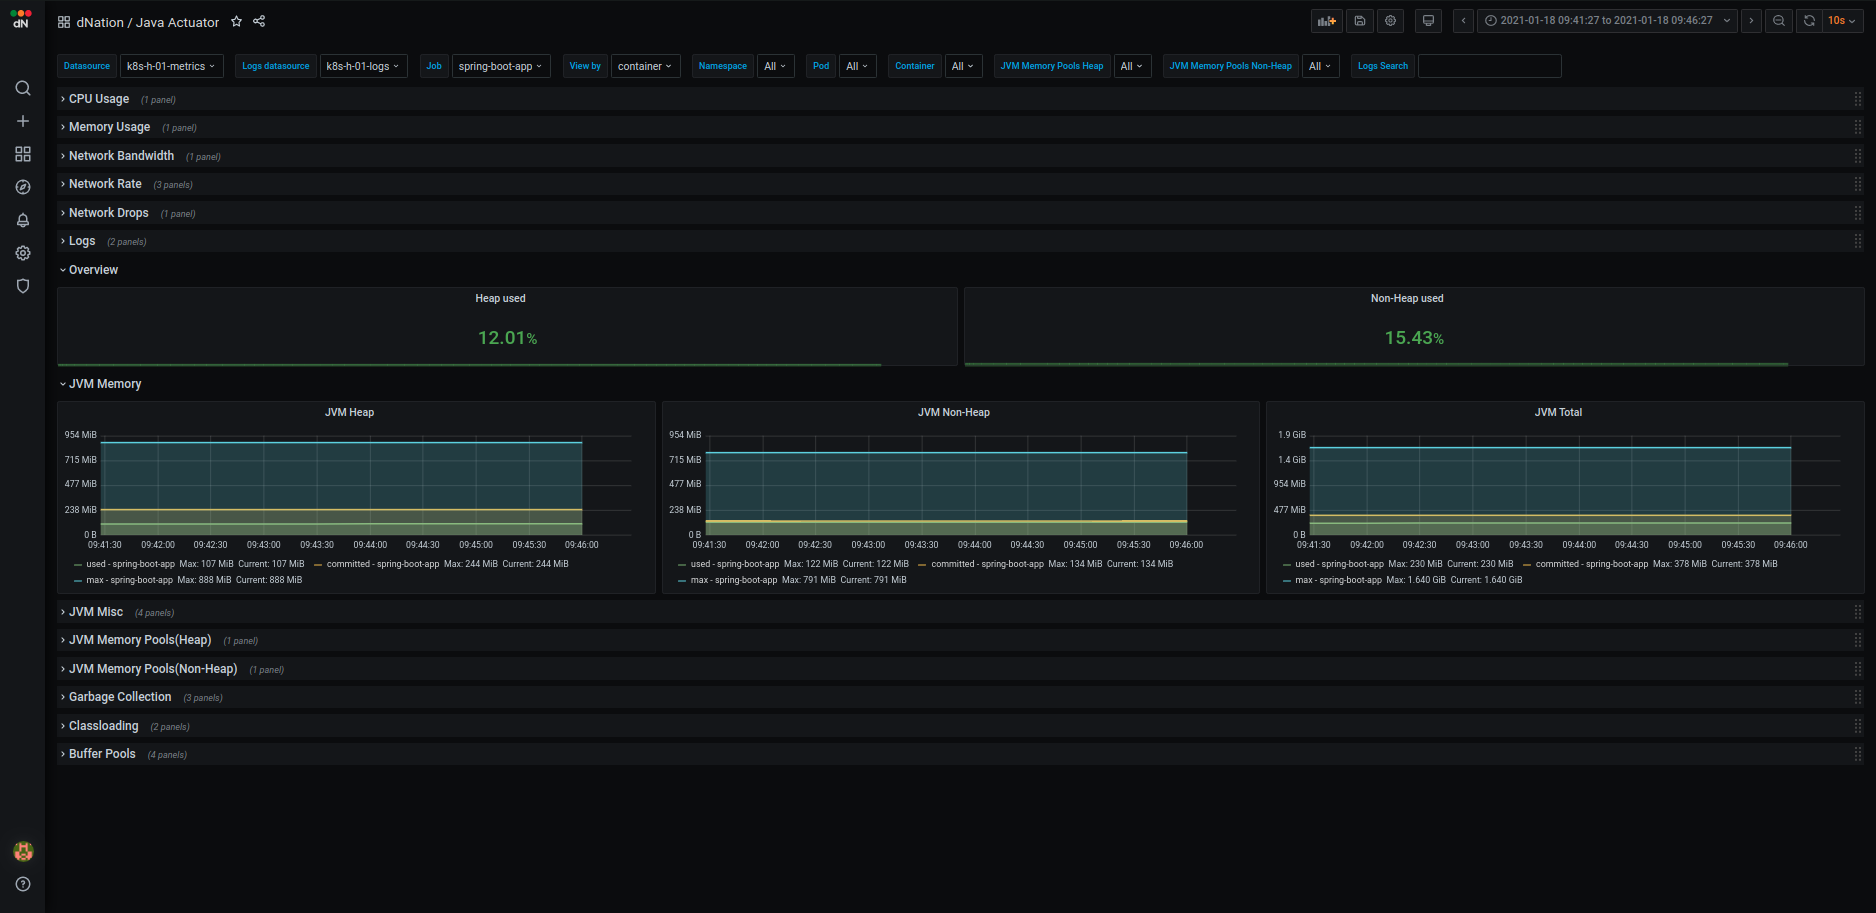Open the Explore compass icon

22,187
